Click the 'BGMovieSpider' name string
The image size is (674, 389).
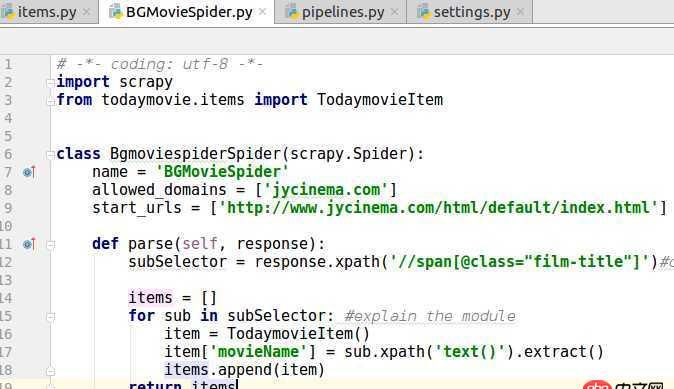222,172
